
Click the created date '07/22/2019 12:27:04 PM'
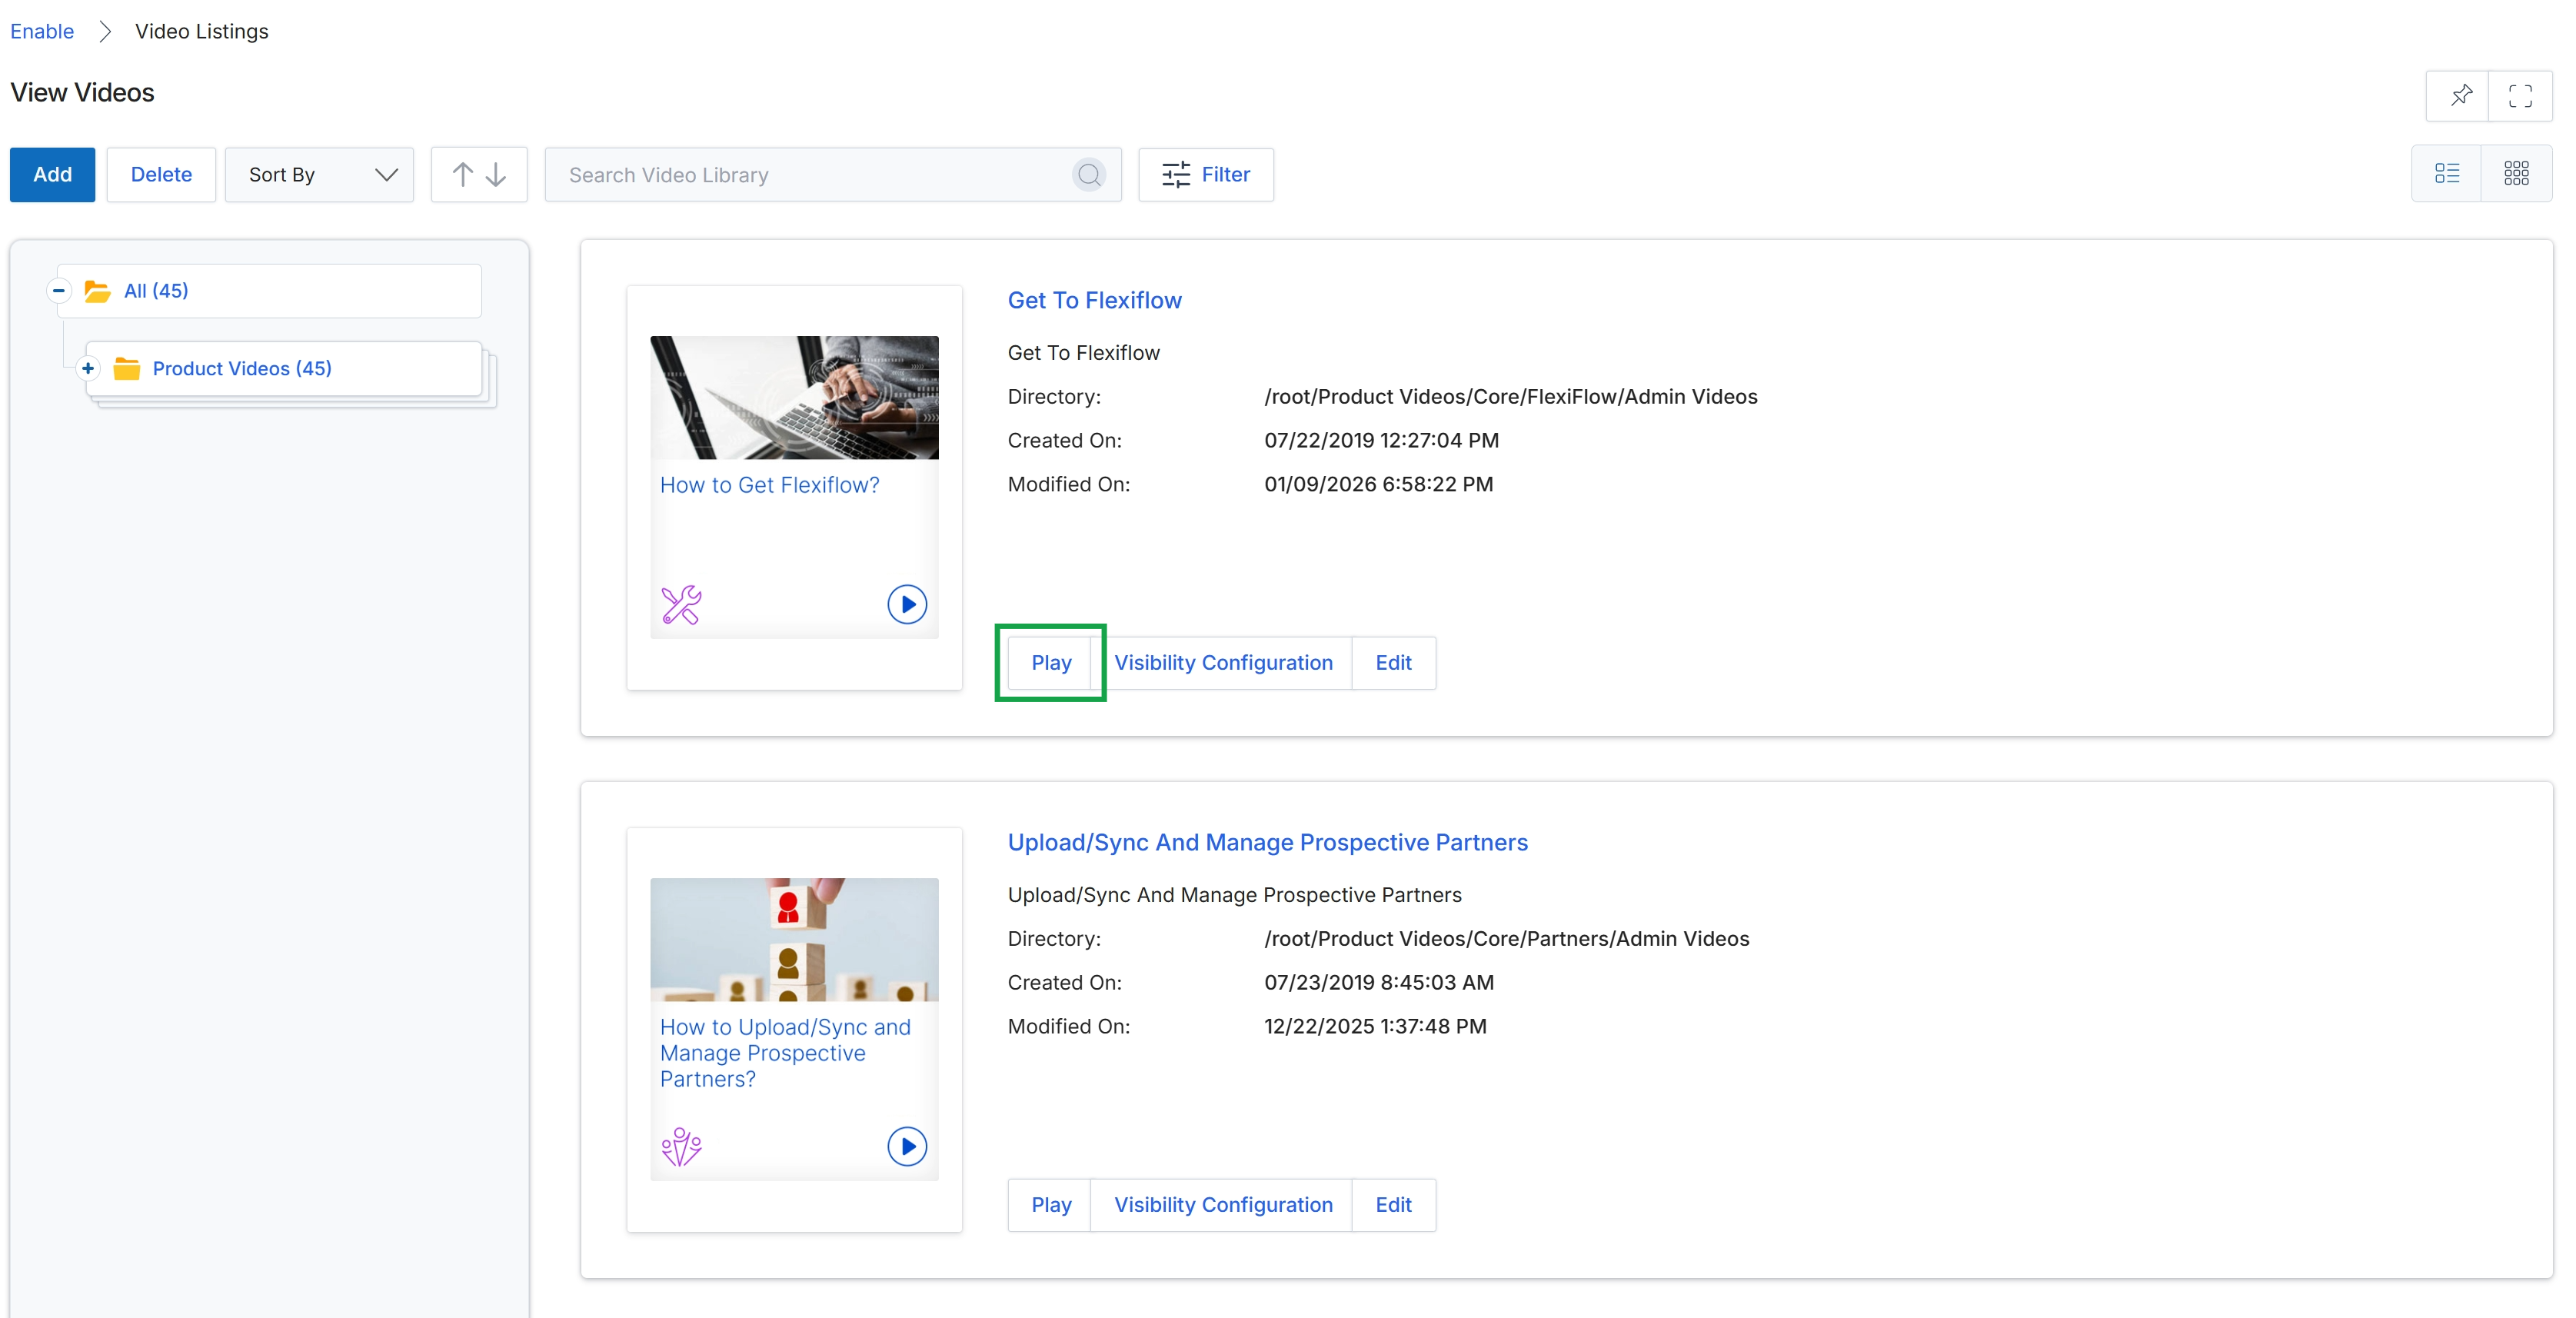point(1381,441)
